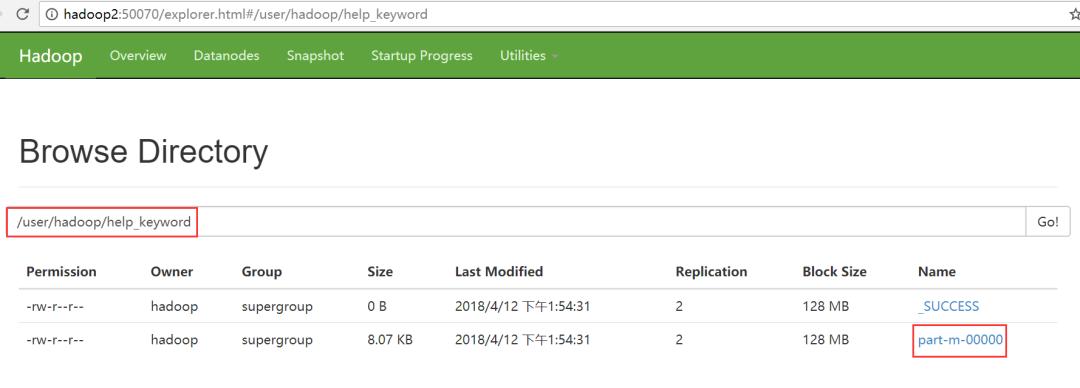Open the Snapshot page
This screenshot has width=1080, height=388.
pyautogui.click(x=315, y=56)
